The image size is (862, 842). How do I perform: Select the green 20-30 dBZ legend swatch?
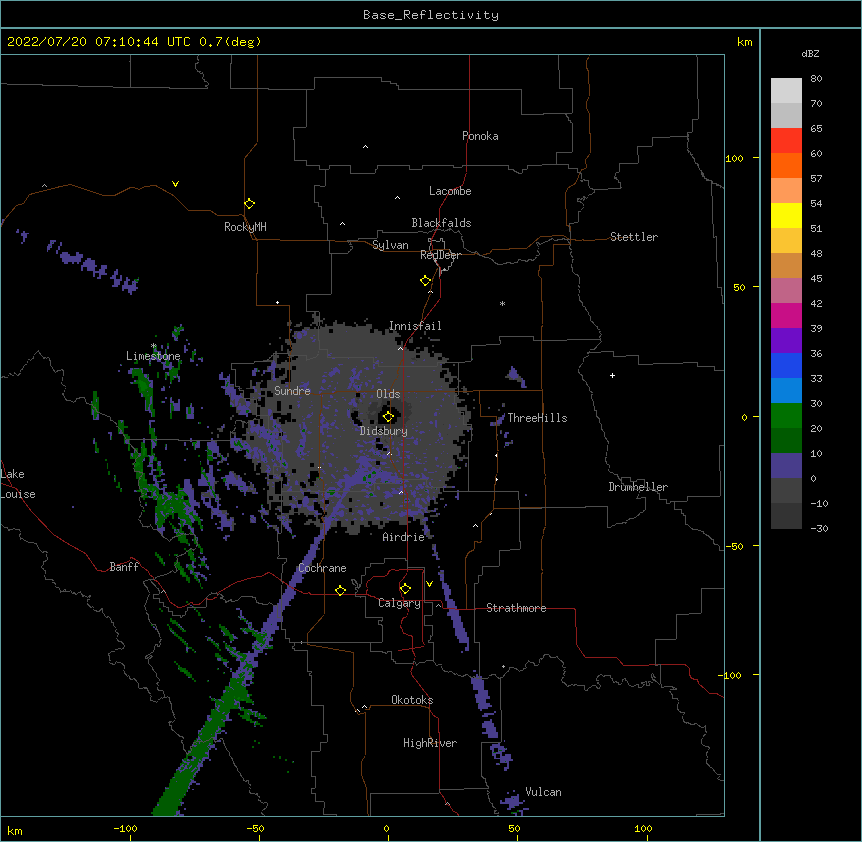[x=786, y=416]
